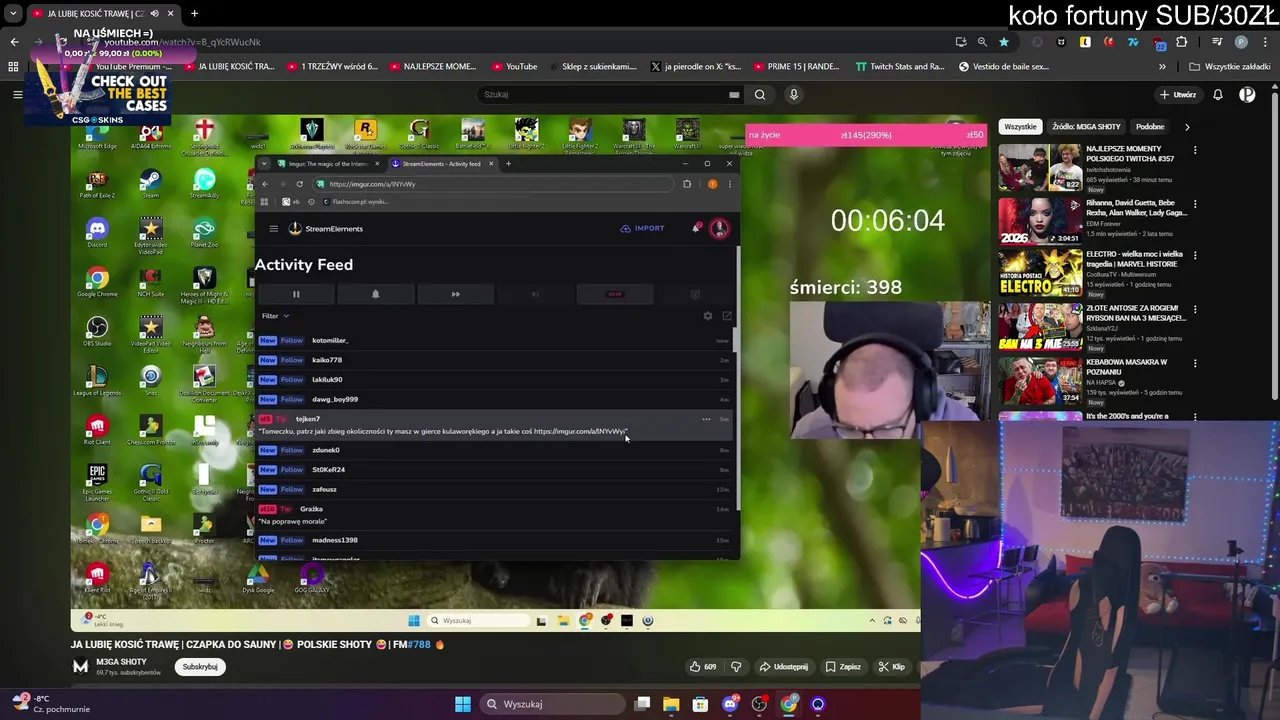Click the 'Klip' scissors button
Screen dimensions: 1280x720
click(x=892, y=667)
